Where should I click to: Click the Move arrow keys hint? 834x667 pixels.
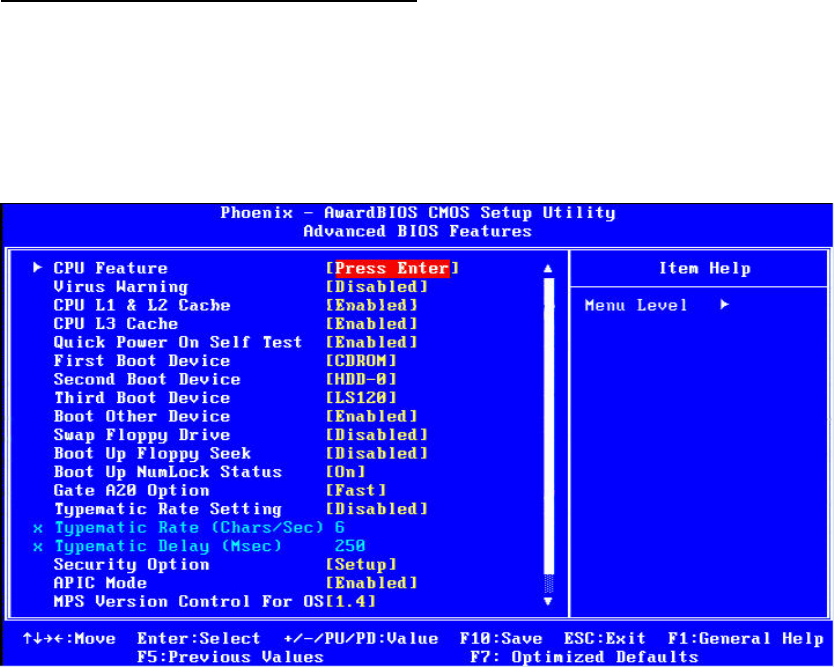[69, 638]
